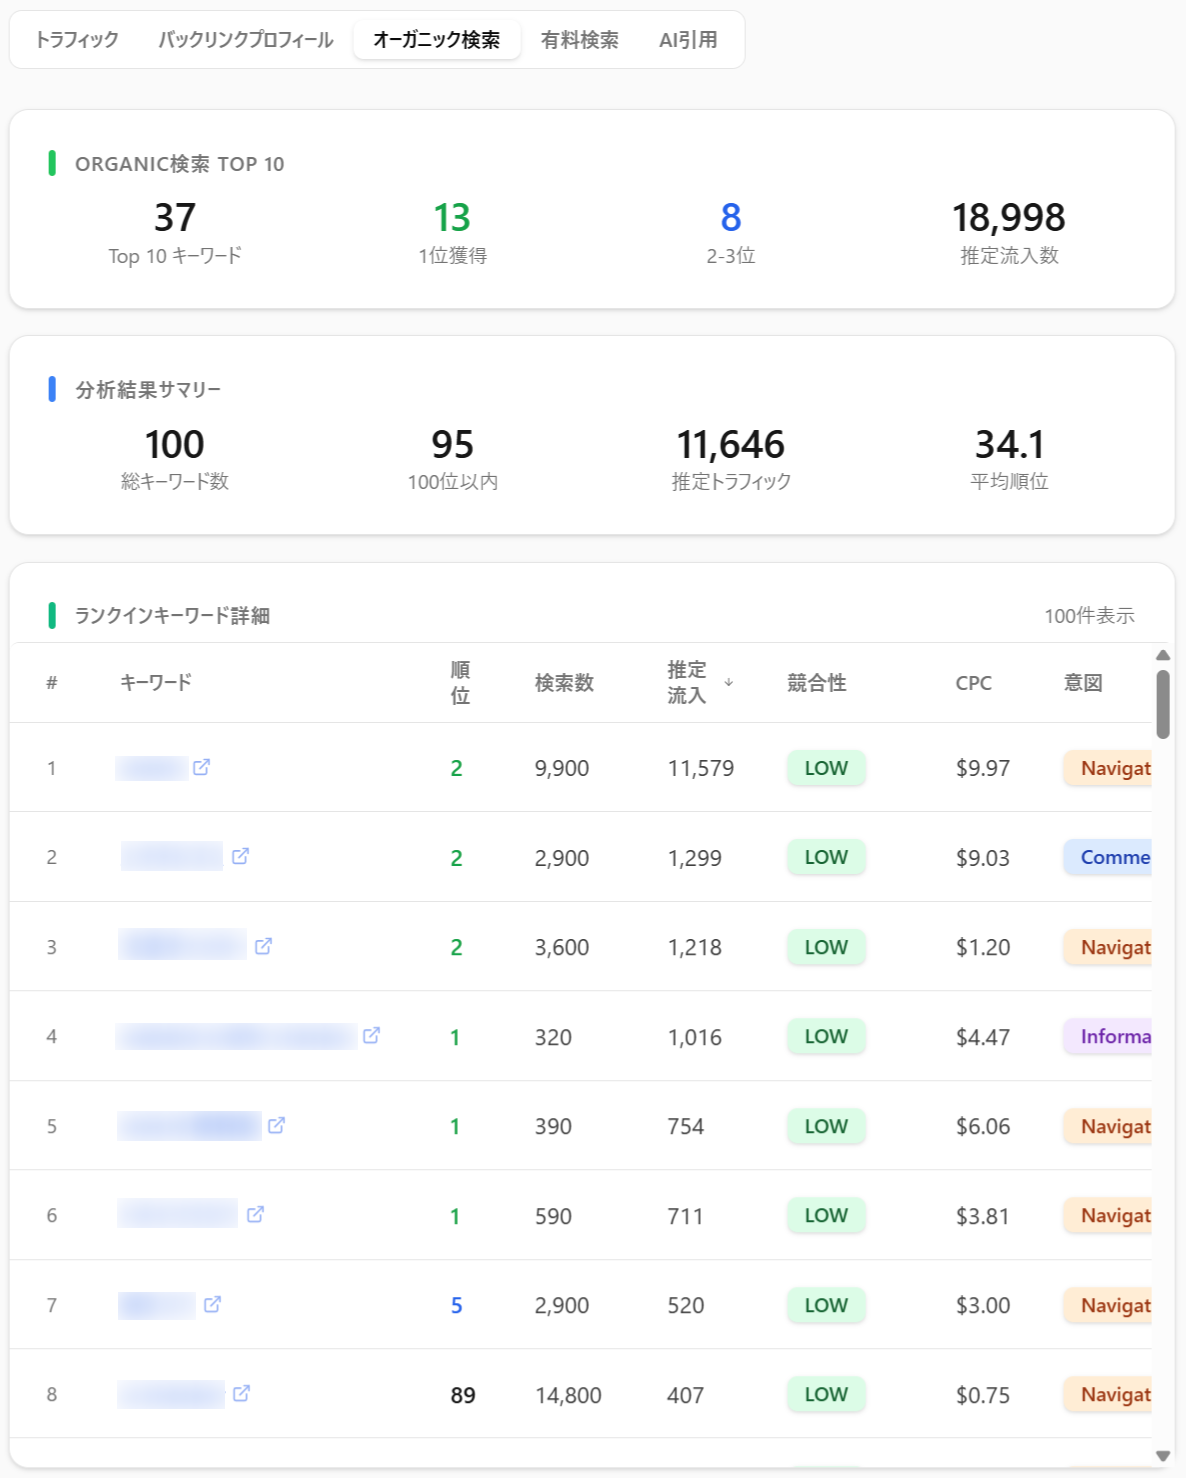1186x1478 pixels.
Task: Click the scrollbar down arrow
Action: [1162, 1456]
